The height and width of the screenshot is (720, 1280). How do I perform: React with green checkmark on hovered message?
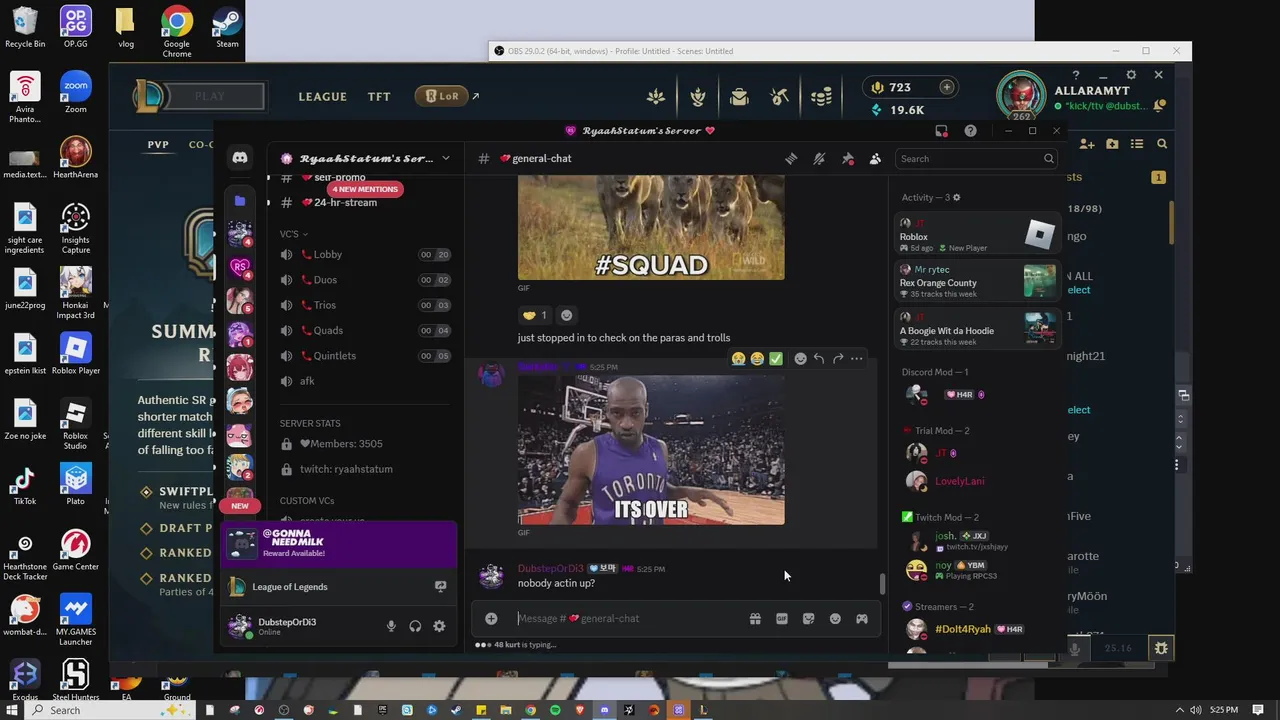coord(776,358)
